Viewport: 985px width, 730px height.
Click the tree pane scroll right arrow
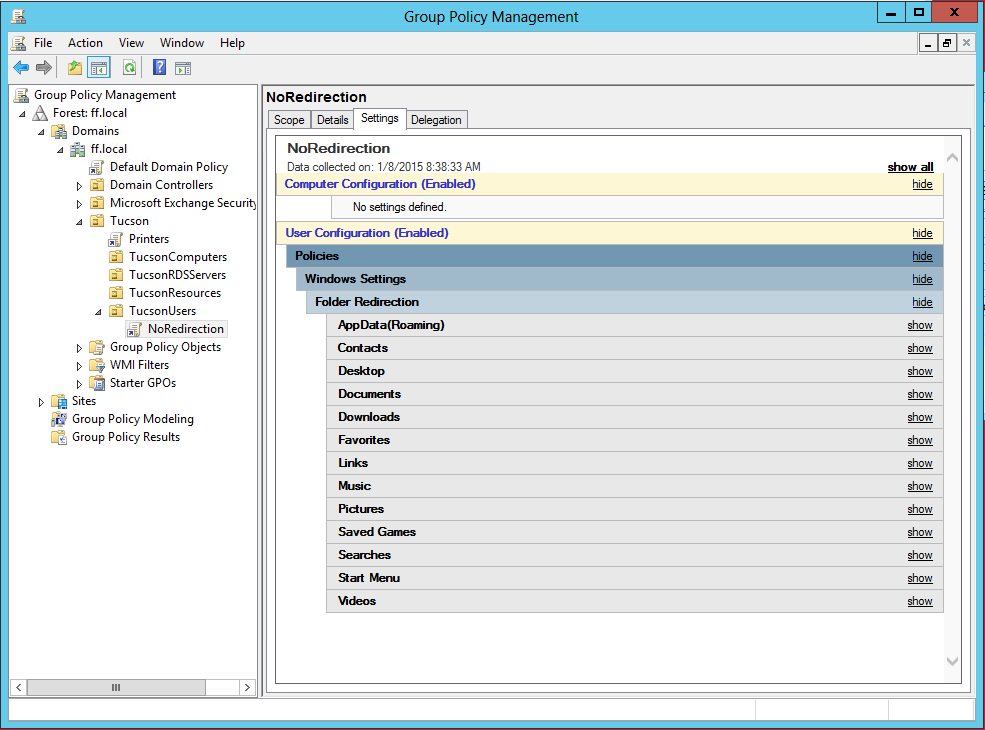pos(248,687)
